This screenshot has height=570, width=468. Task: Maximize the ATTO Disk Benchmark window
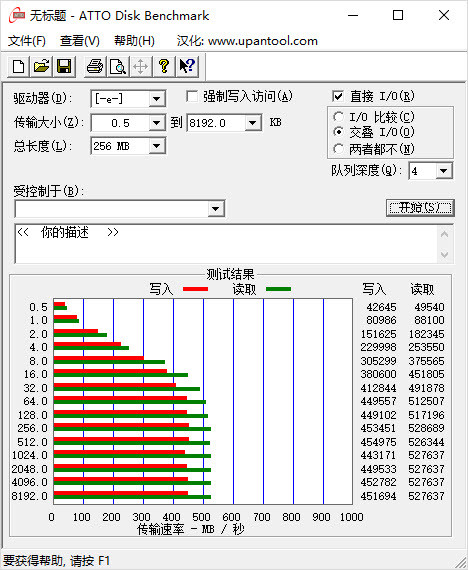click(398, 15)
